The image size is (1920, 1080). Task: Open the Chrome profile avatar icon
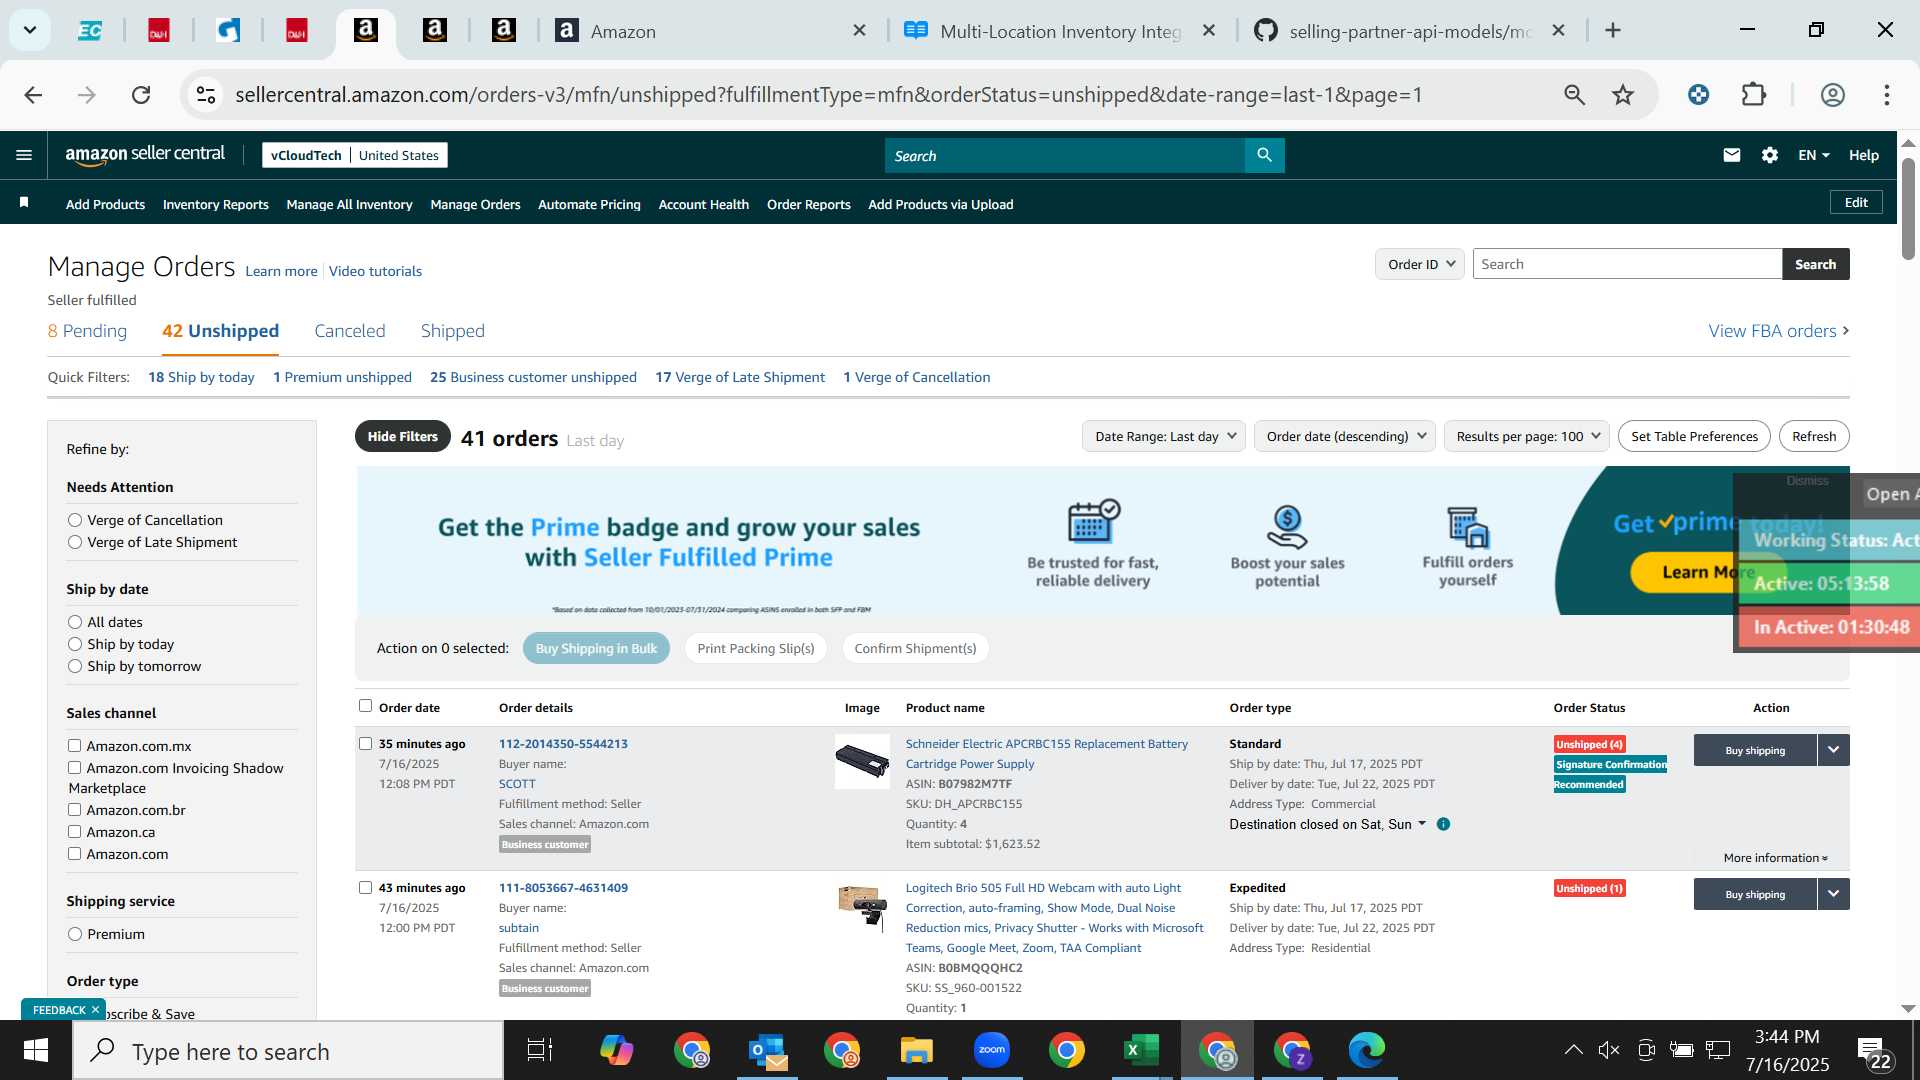point(1832,95)
